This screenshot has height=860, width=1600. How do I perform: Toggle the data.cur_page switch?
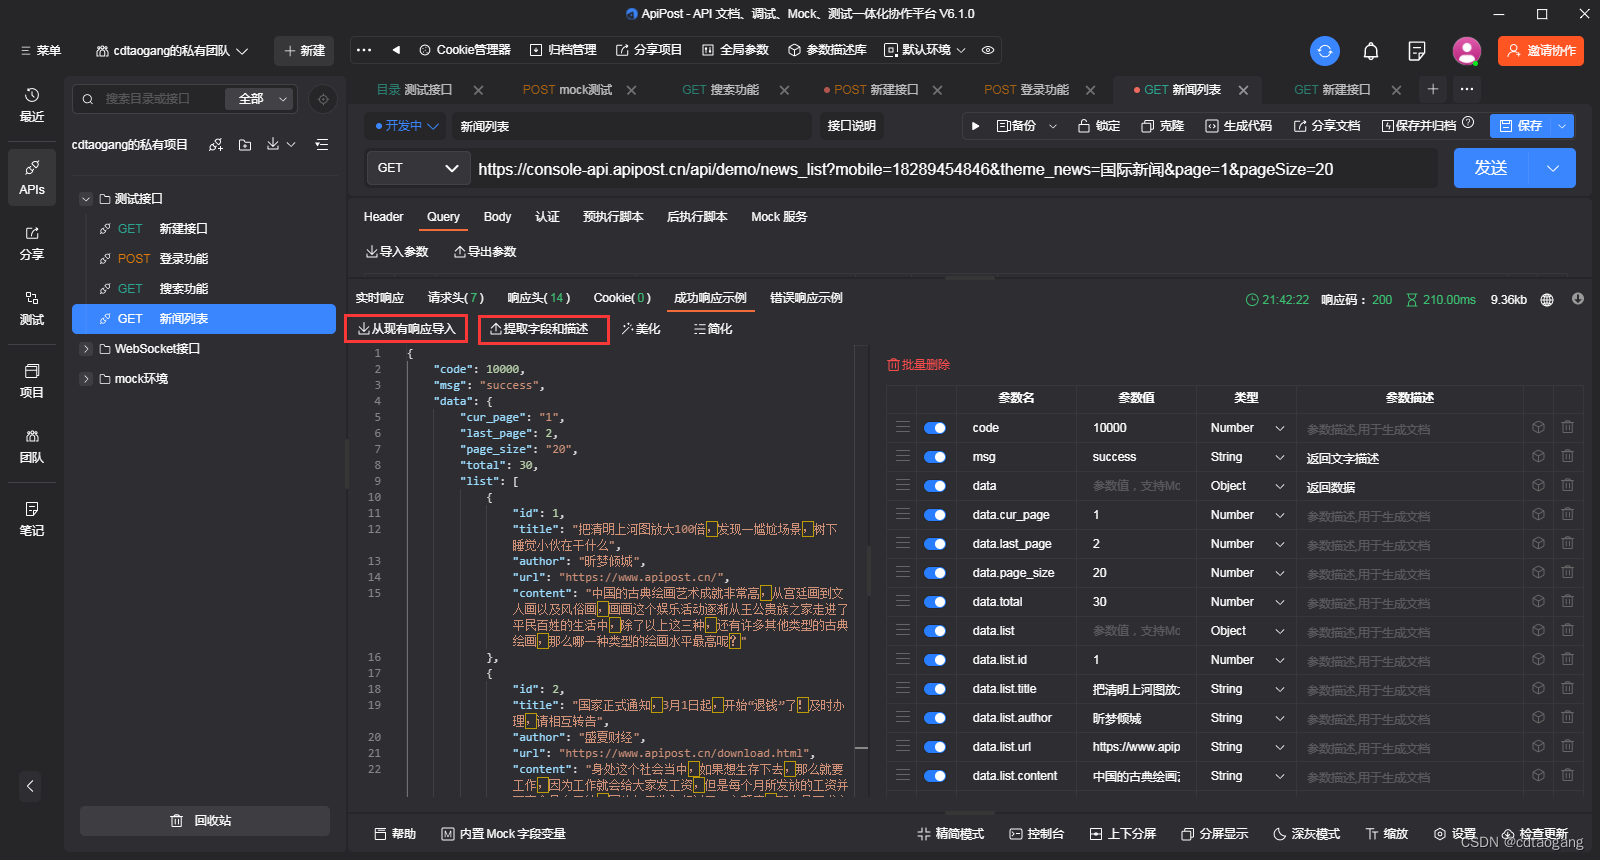(x=935, y=515)
